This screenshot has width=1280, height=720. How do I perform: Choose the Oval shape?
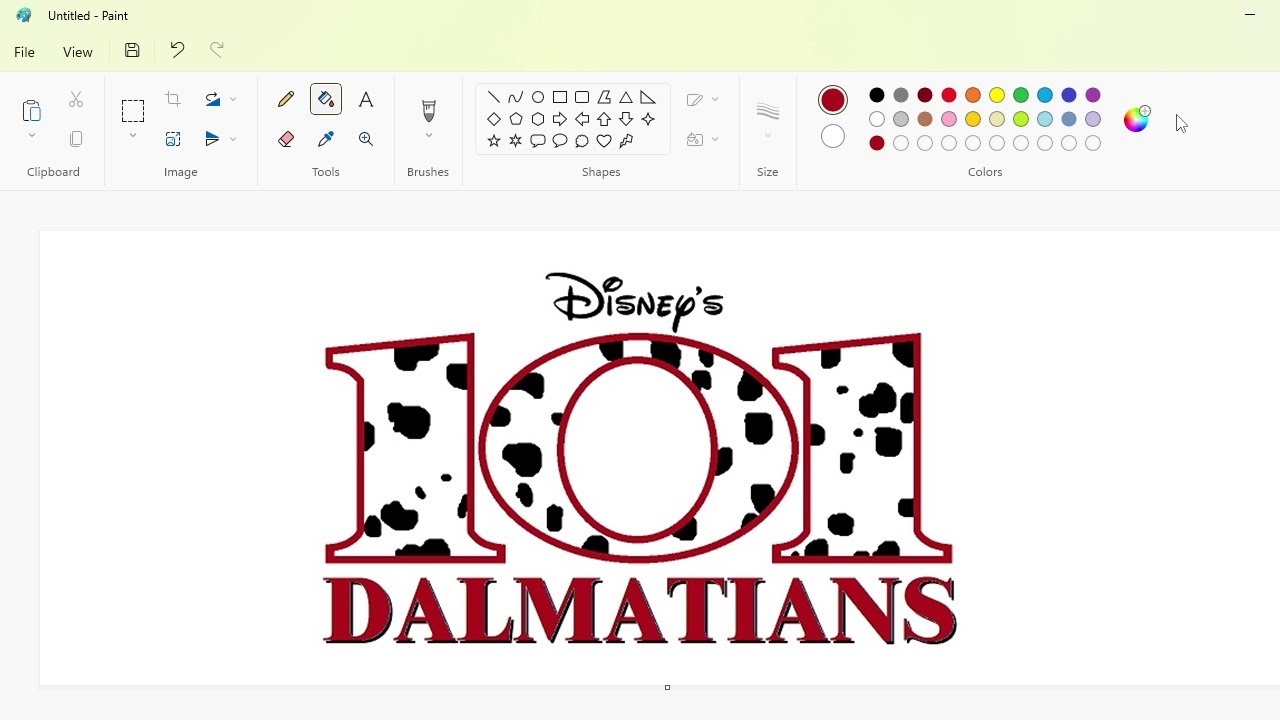click(x=538, y=97)
